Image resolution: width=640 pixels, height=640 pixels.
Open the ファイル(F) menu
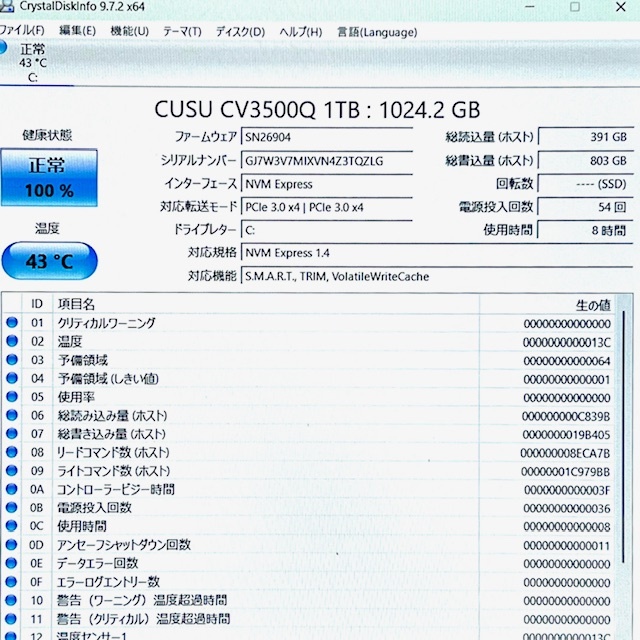22,31
